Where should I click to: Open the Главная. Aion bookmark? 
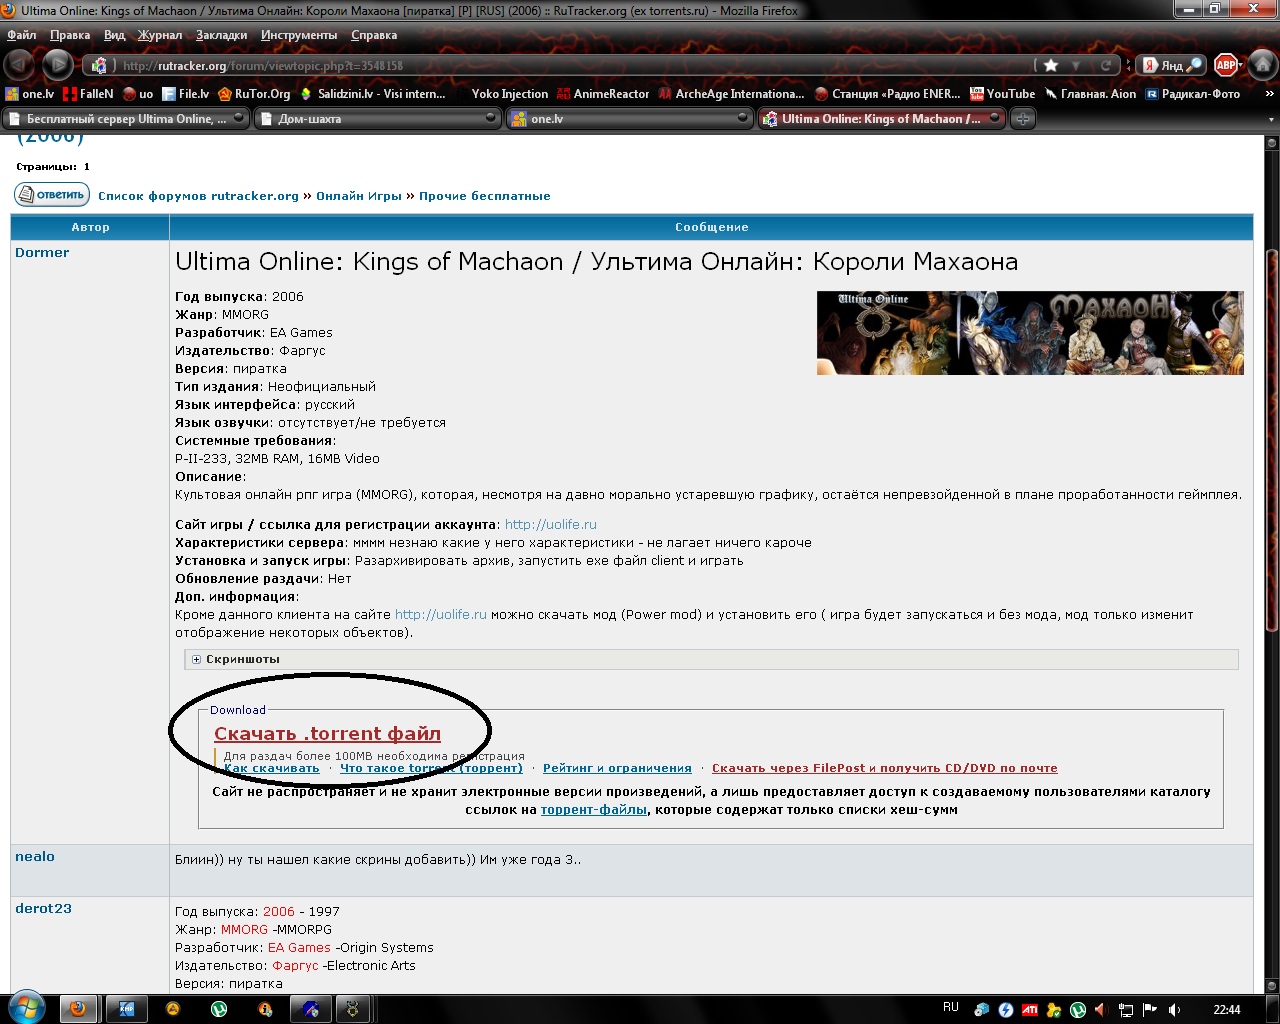point(1091,94)
